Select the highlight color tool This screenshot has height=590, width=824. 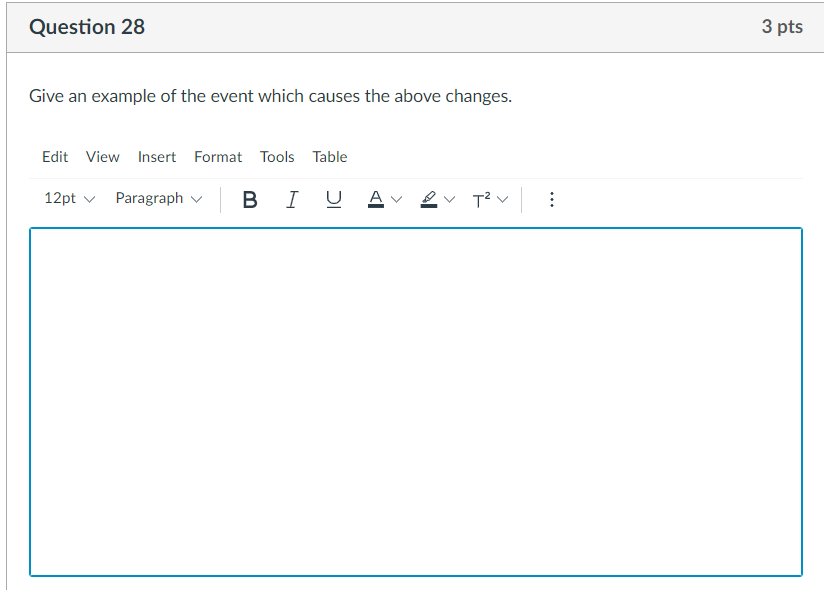[x=427, y=199]
